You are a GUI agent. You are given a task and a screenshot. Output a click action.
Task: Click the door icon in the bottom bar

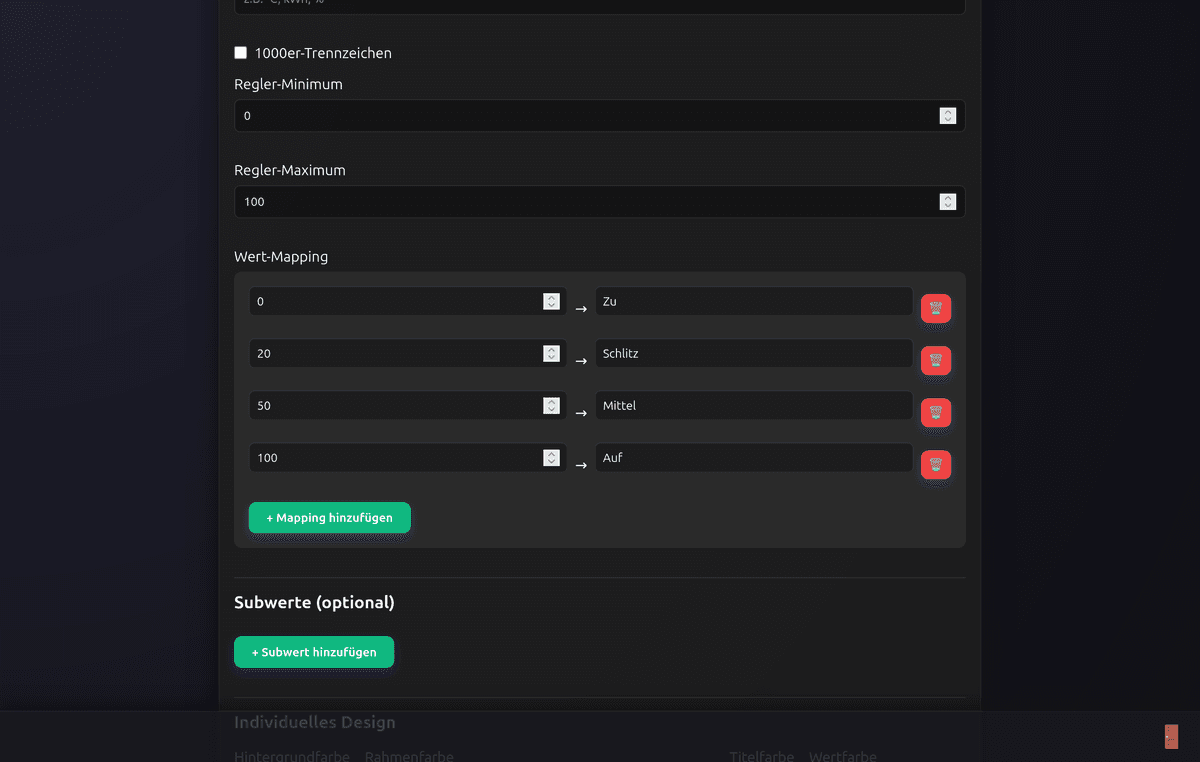(x=1171, y=737)
